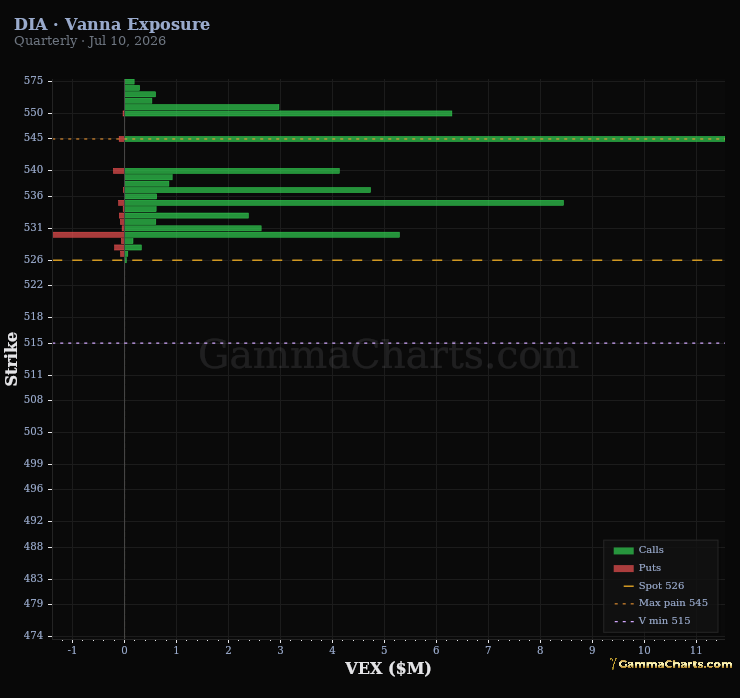Screen dimensions: 740x698
Task: Click the green Calls legend swatch
Action: coord(623,550)
